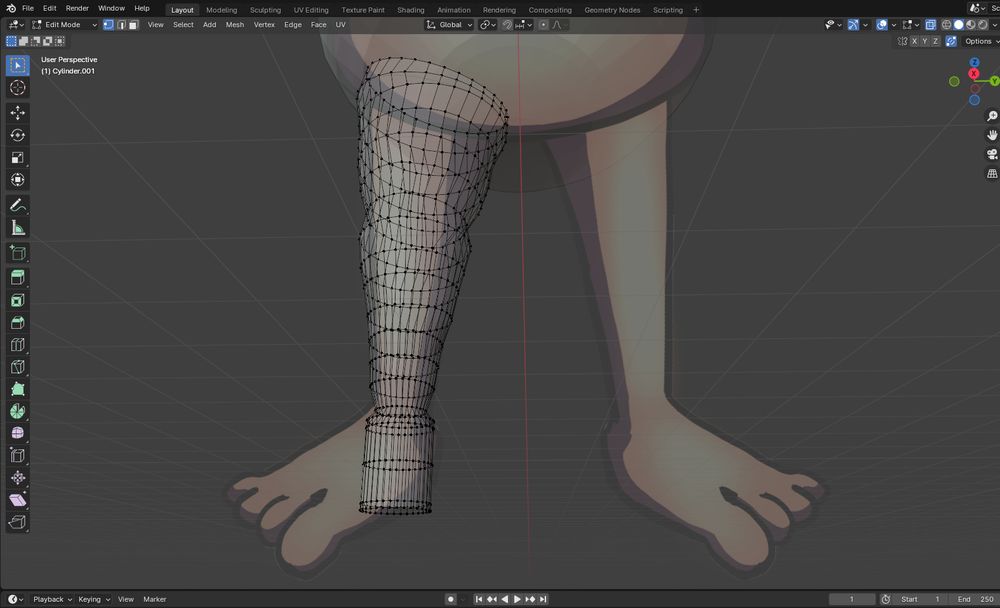Screen dimensions: 1000x608
Task: Select the Annotate pencil tool
Action: click(18, 205)
